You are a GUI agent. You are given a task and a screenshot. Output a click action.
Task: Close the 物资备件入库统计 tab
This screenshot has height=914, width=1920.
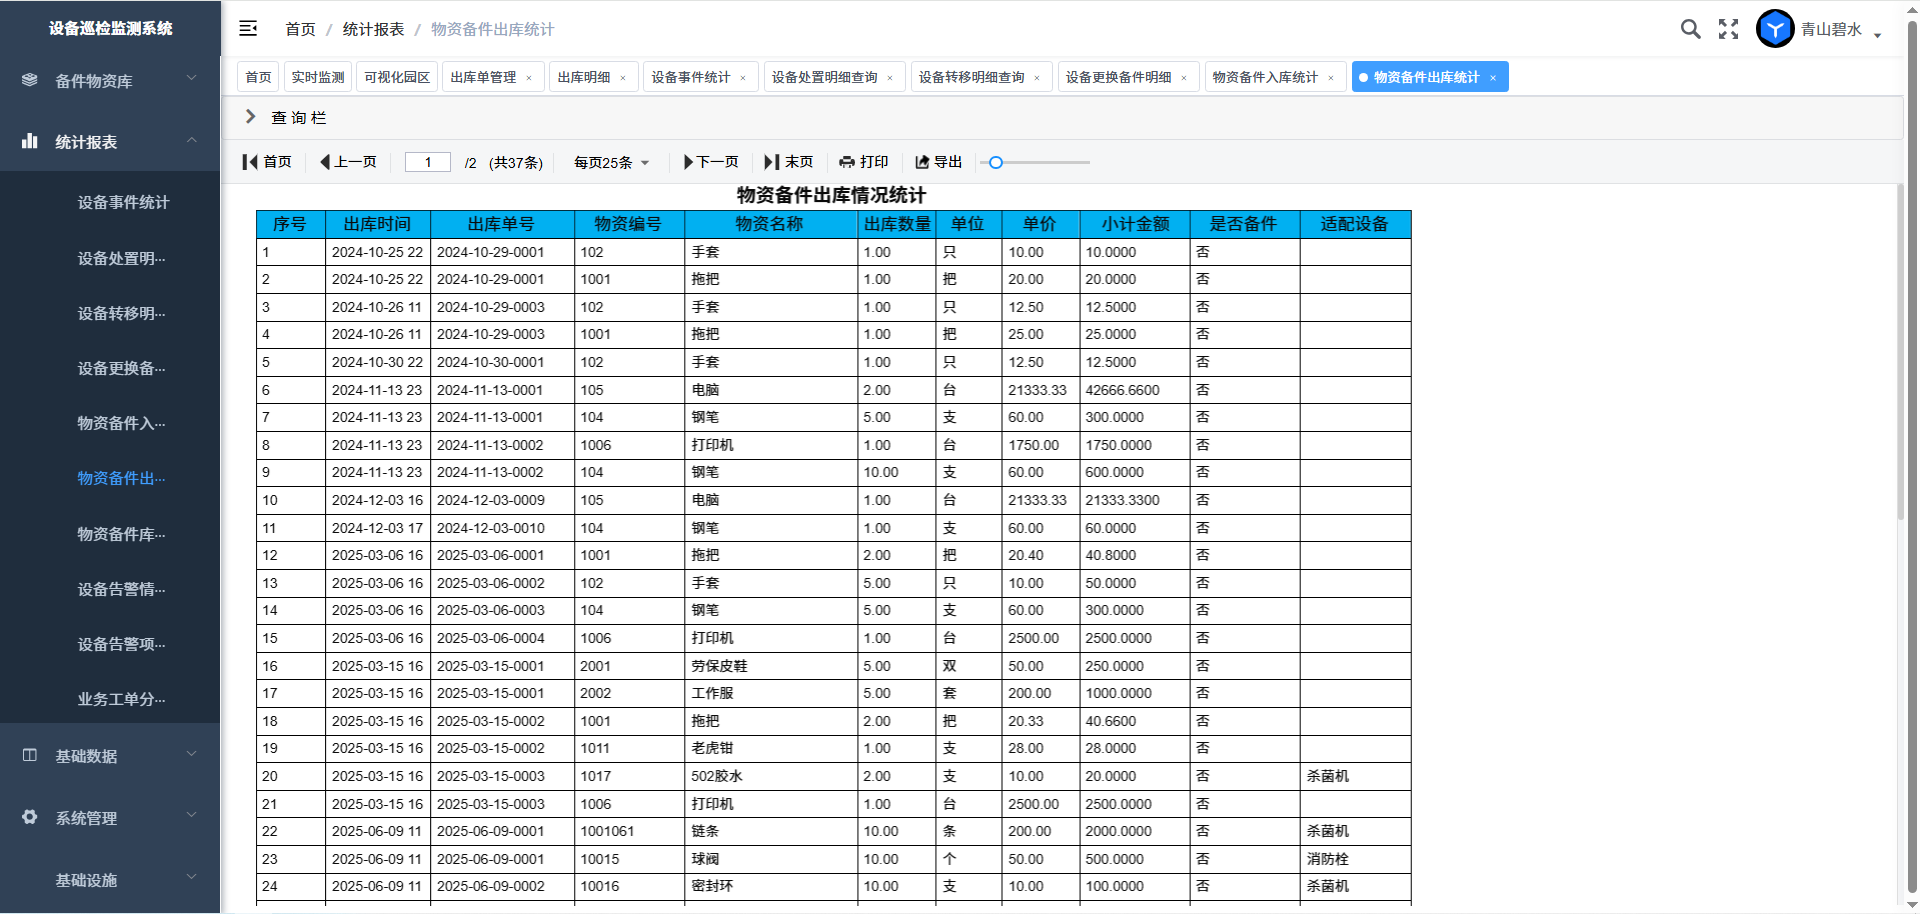(x=1331, y=78)
